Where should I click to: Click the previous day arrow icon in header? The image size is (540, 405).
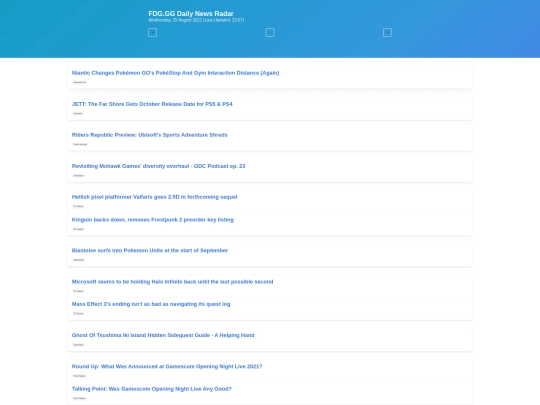[x=153, y=32]
